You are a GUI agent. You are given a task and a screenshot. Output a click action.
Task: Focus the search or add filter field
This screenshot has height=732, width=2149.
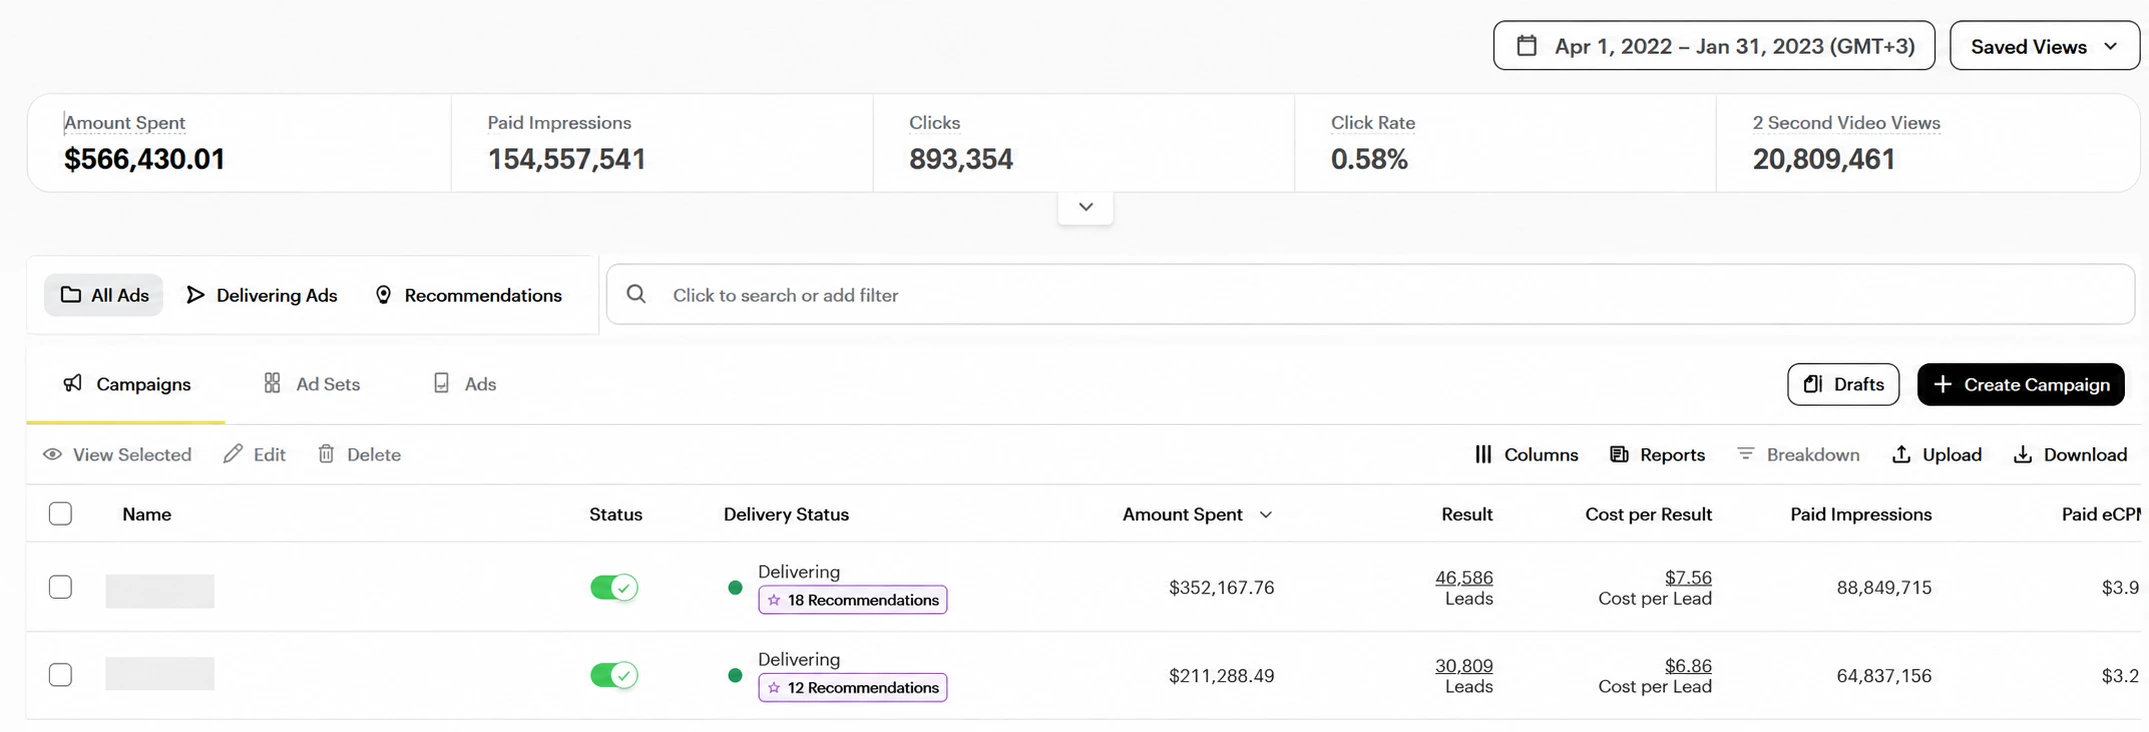(1371, 294)
